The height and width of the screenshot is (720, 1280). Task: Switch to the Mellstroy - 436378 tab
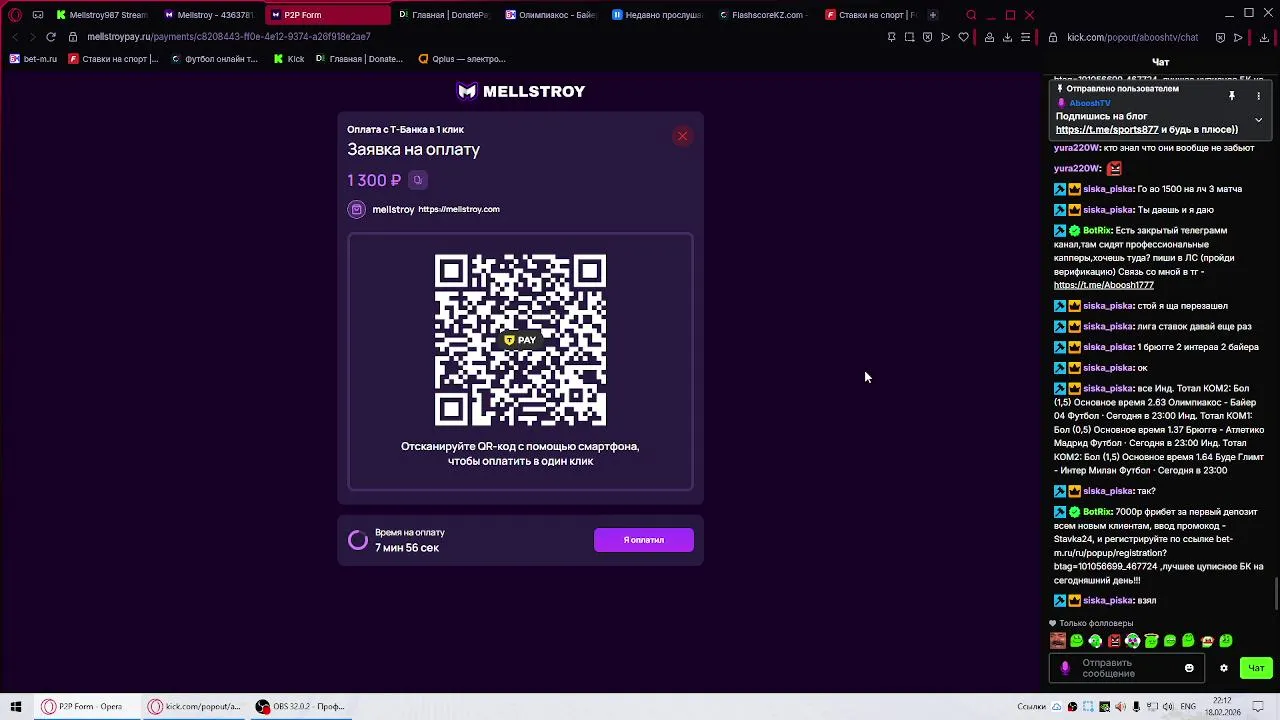(x=209, y=15)
